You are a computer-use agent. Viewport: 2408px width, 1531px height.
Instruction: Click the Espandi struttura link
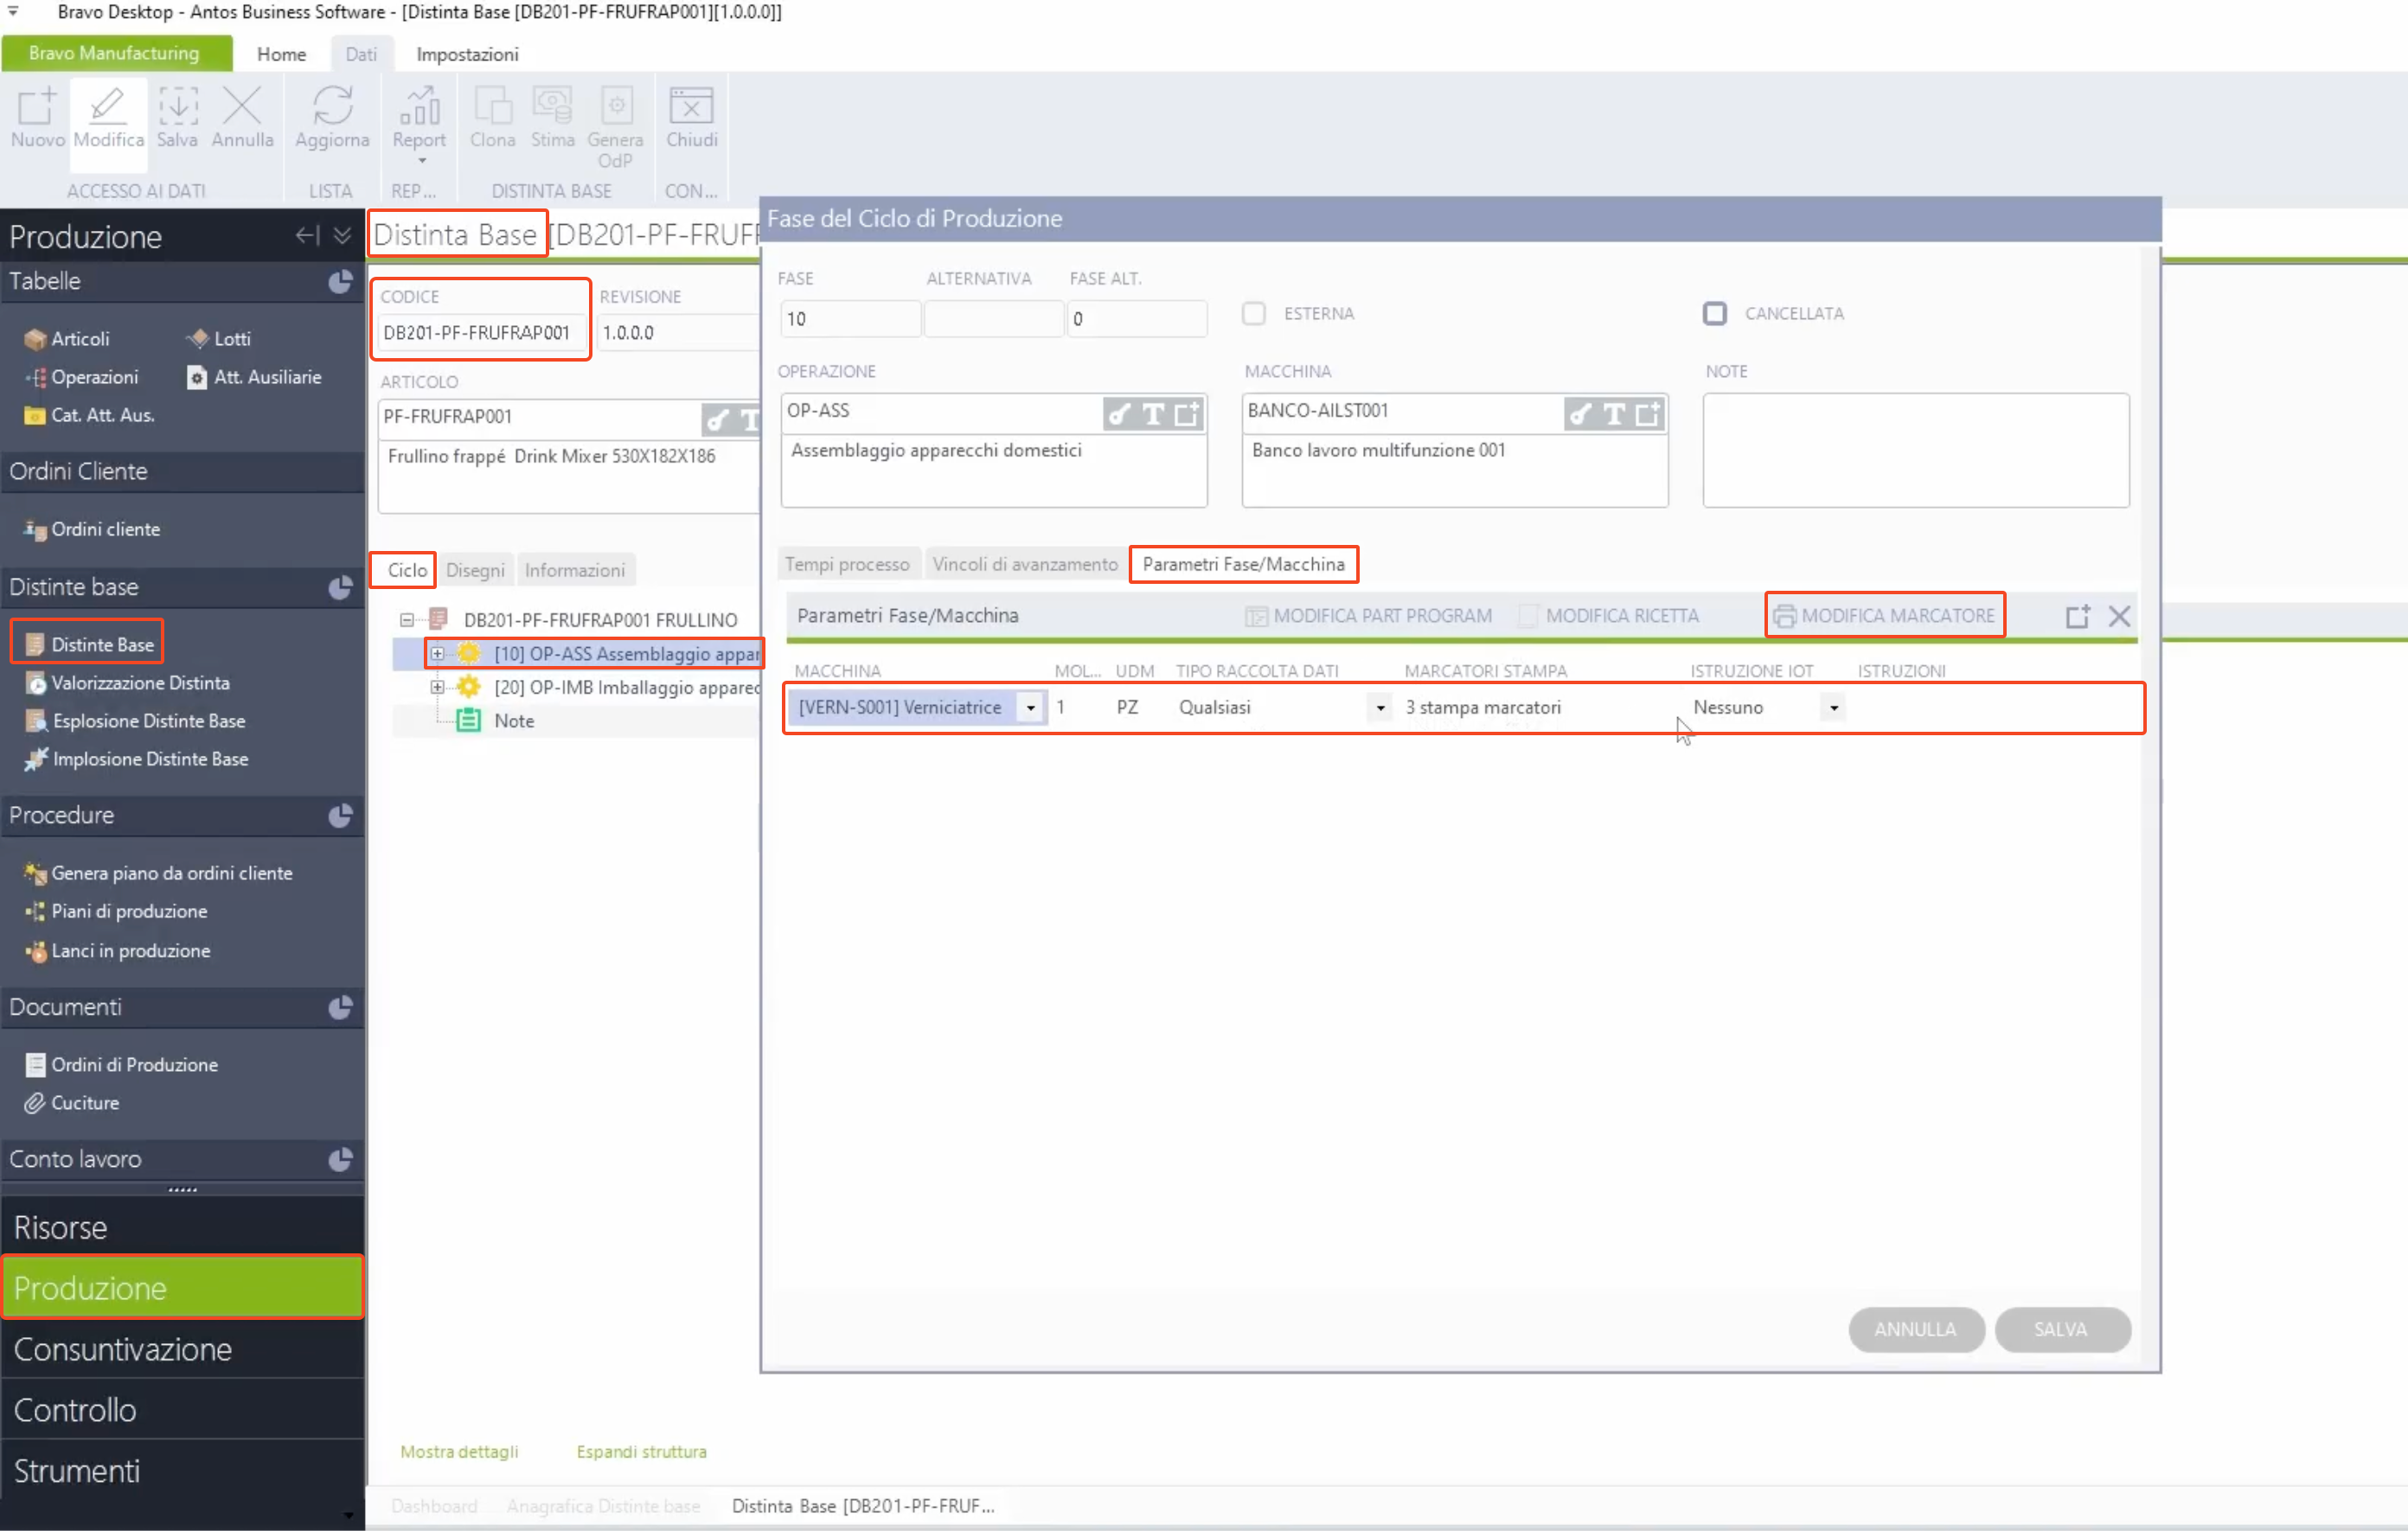[x=641, y=1452]
